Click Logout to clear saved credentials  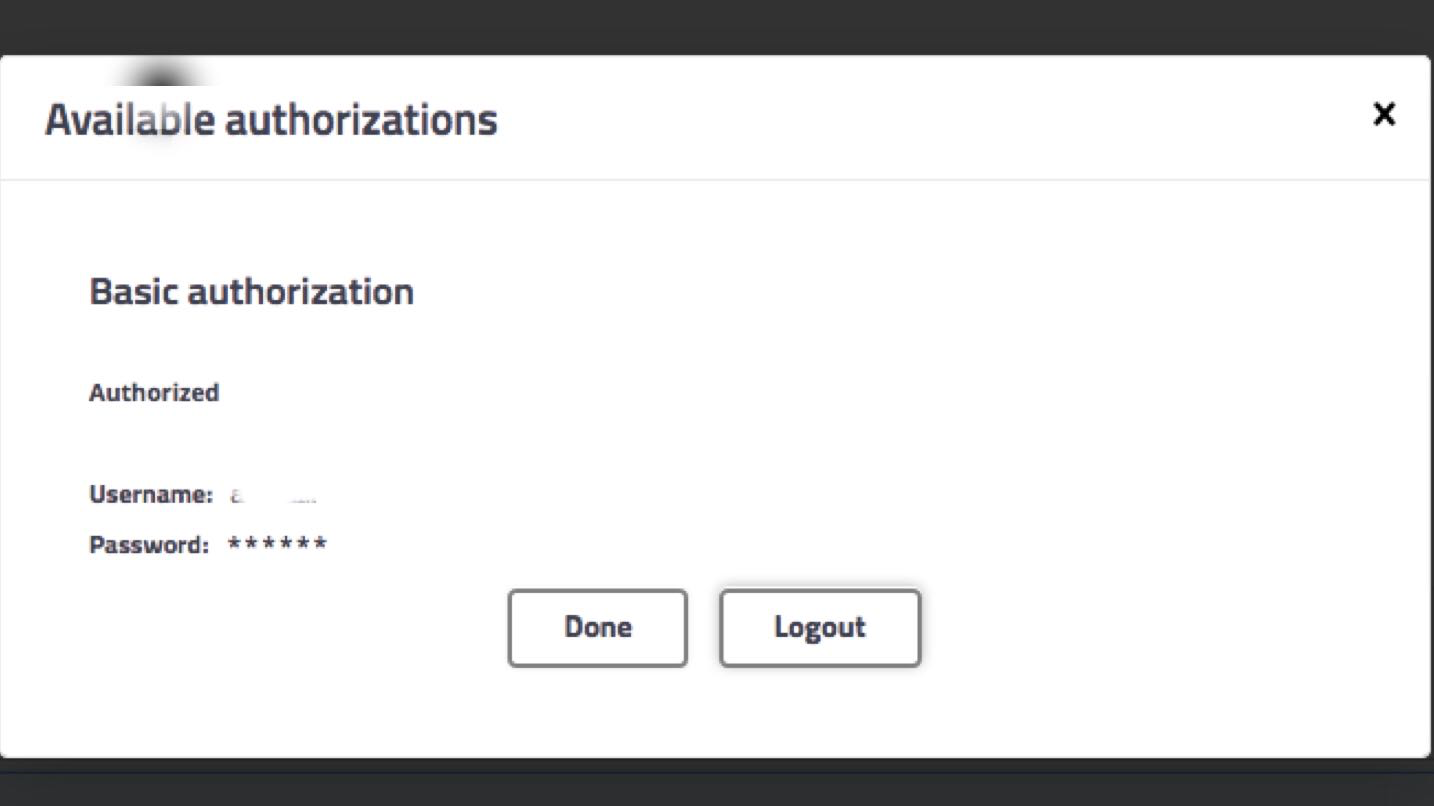coord(819,627)
